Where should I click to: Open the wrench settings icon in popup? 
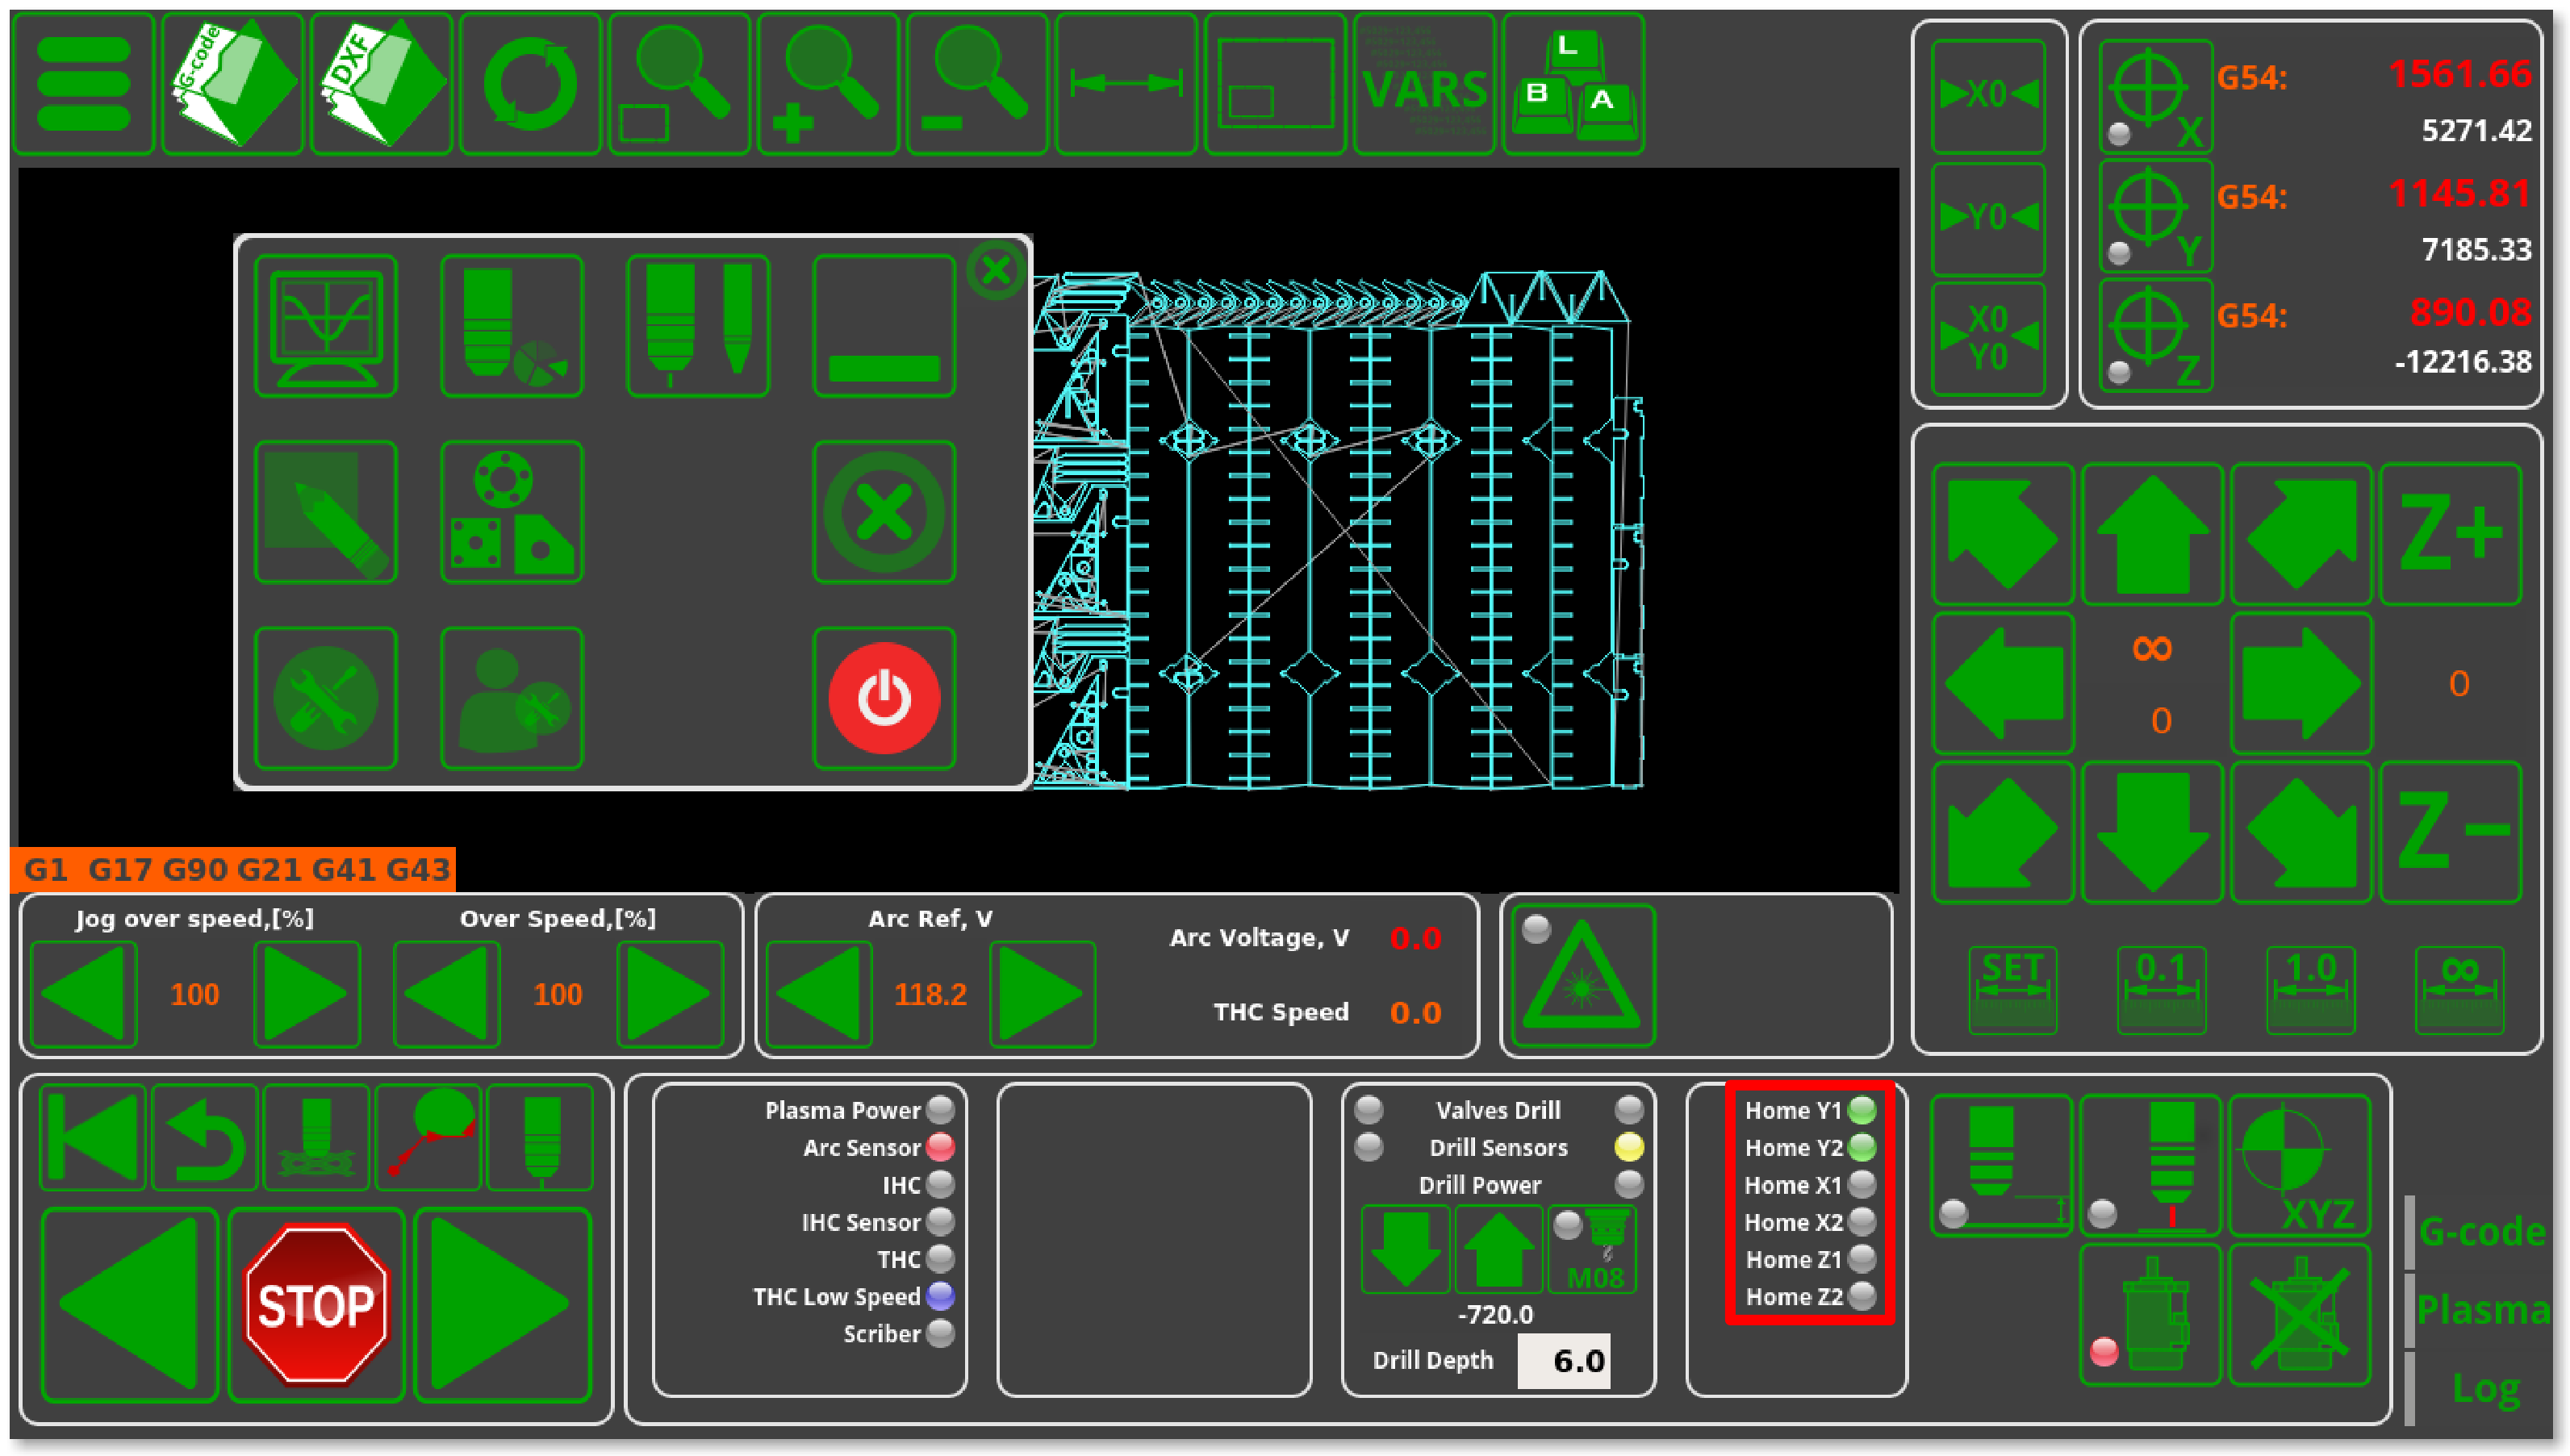(326, 698)
